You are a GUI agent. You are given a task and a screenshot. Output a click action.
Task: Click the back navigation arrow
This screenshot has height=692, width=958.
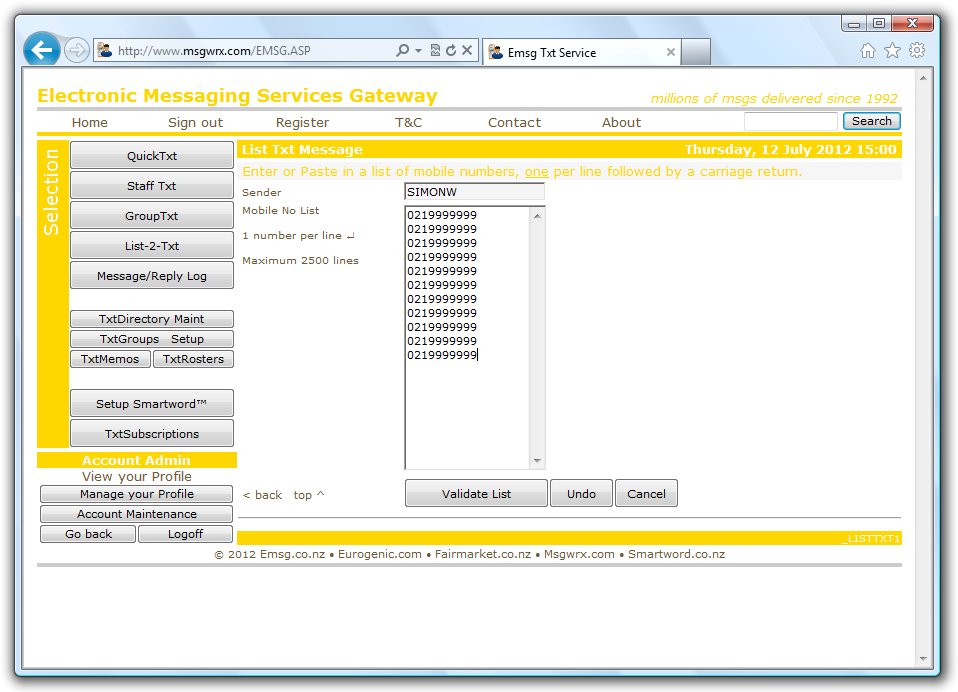[x=40, y=49]
